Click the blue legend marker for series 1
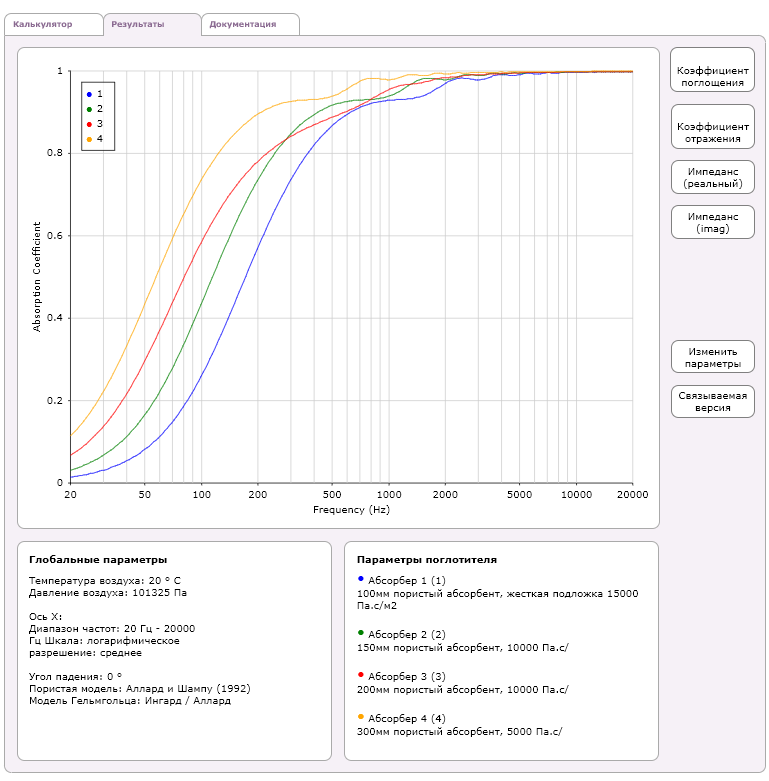The image size is (769, 781). [x=89, y=93]
